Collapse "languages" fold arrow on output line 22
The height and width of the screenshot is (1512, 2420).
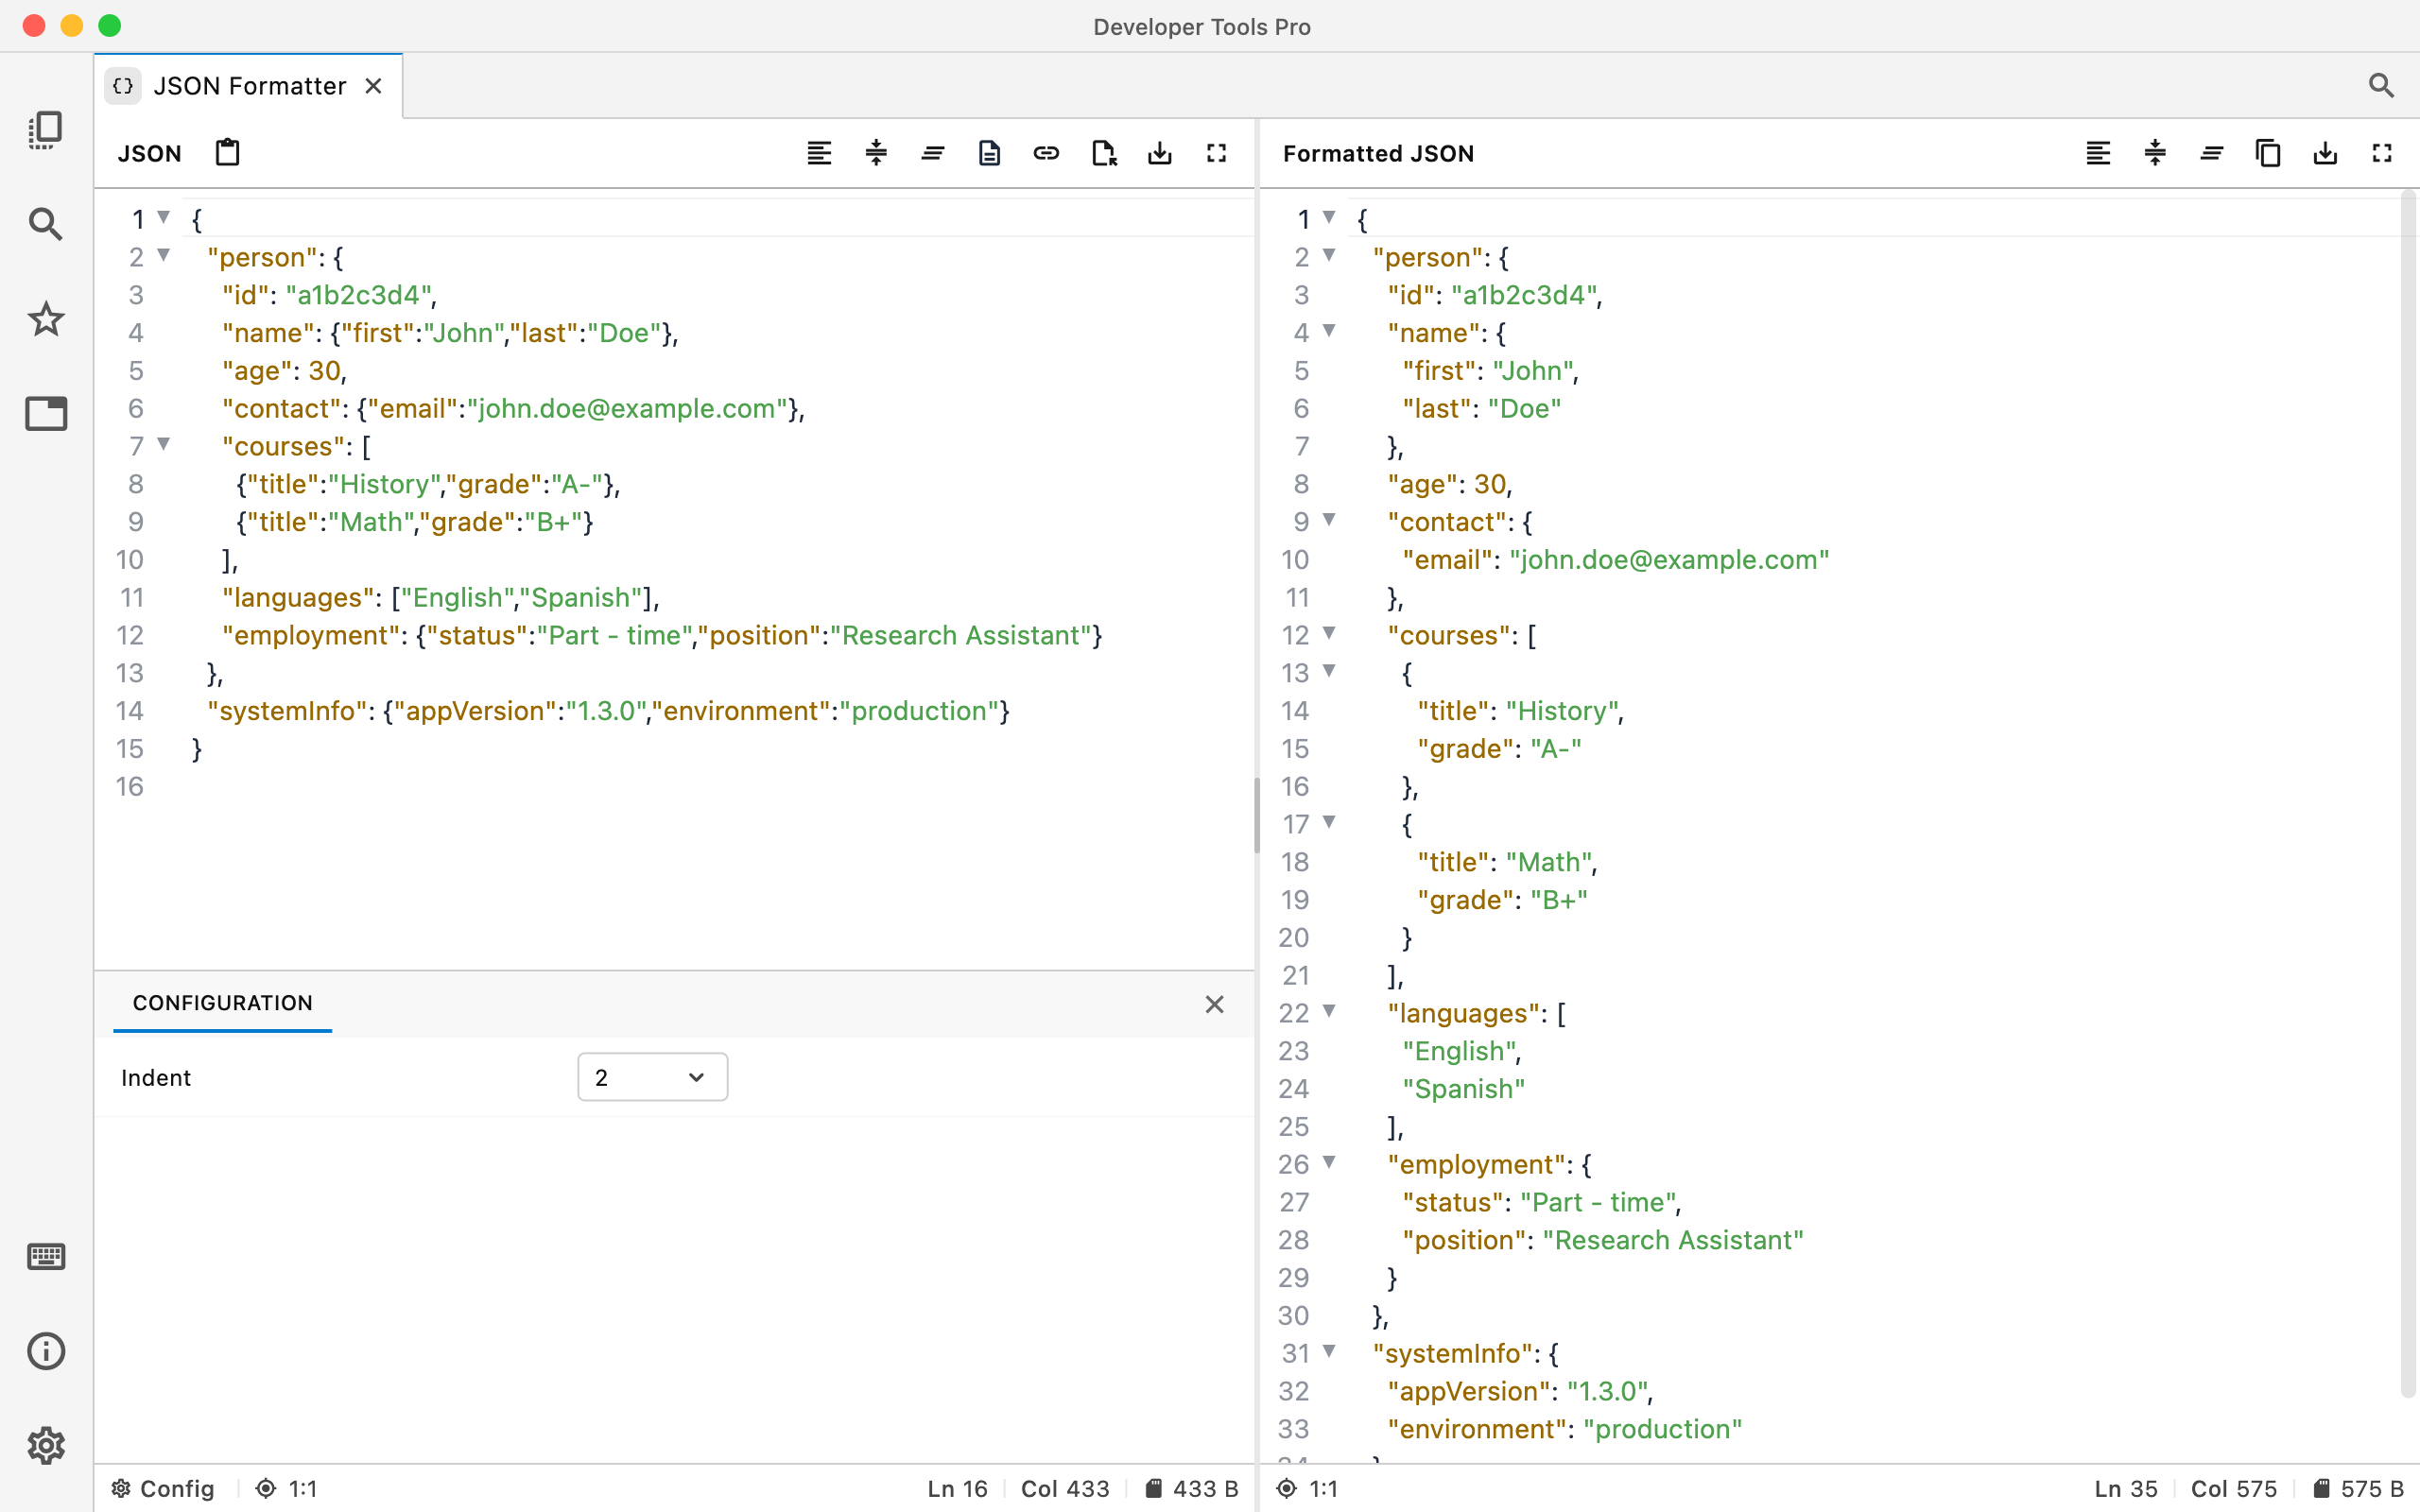tap(1329, 1011)
